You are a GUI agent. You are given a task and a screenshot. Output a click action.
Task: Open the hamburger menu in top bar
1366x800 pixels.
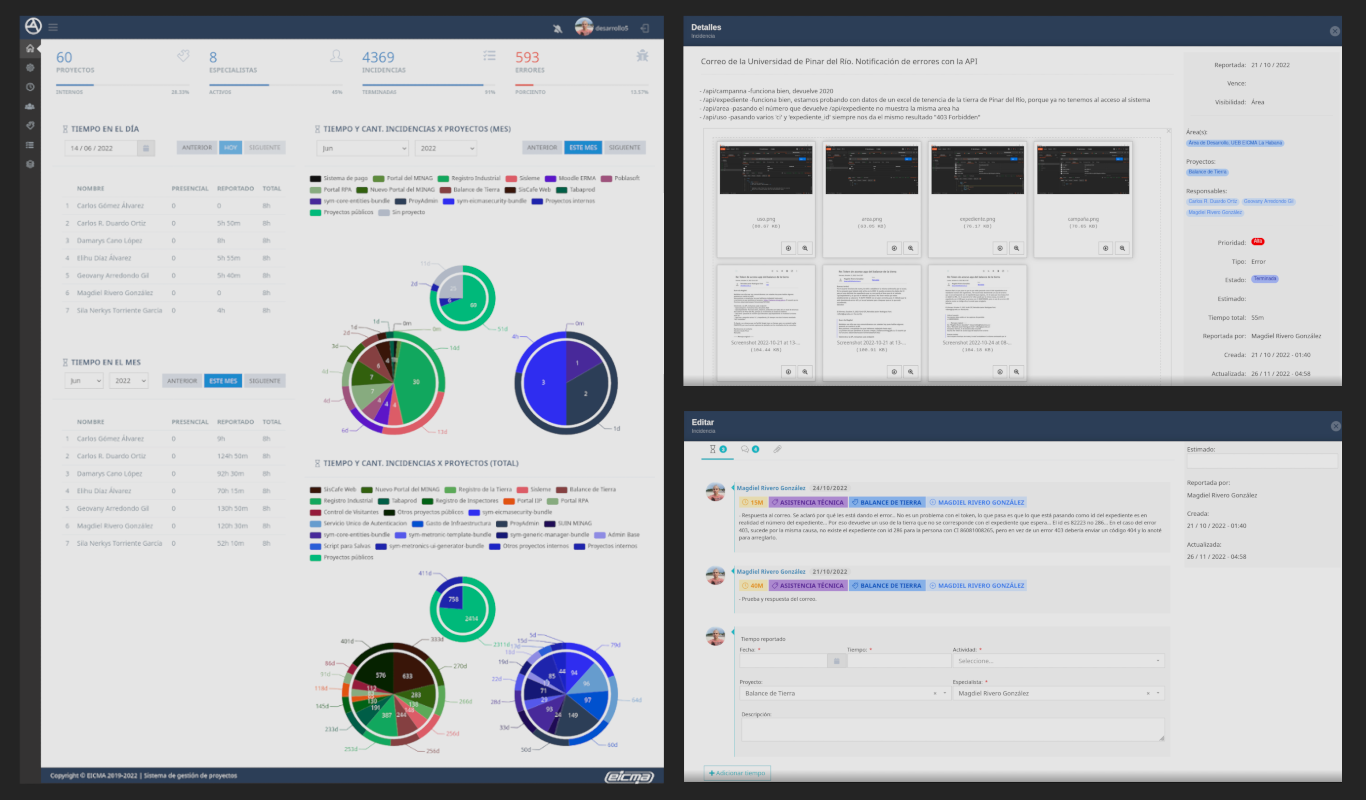[x=53, y=27]
